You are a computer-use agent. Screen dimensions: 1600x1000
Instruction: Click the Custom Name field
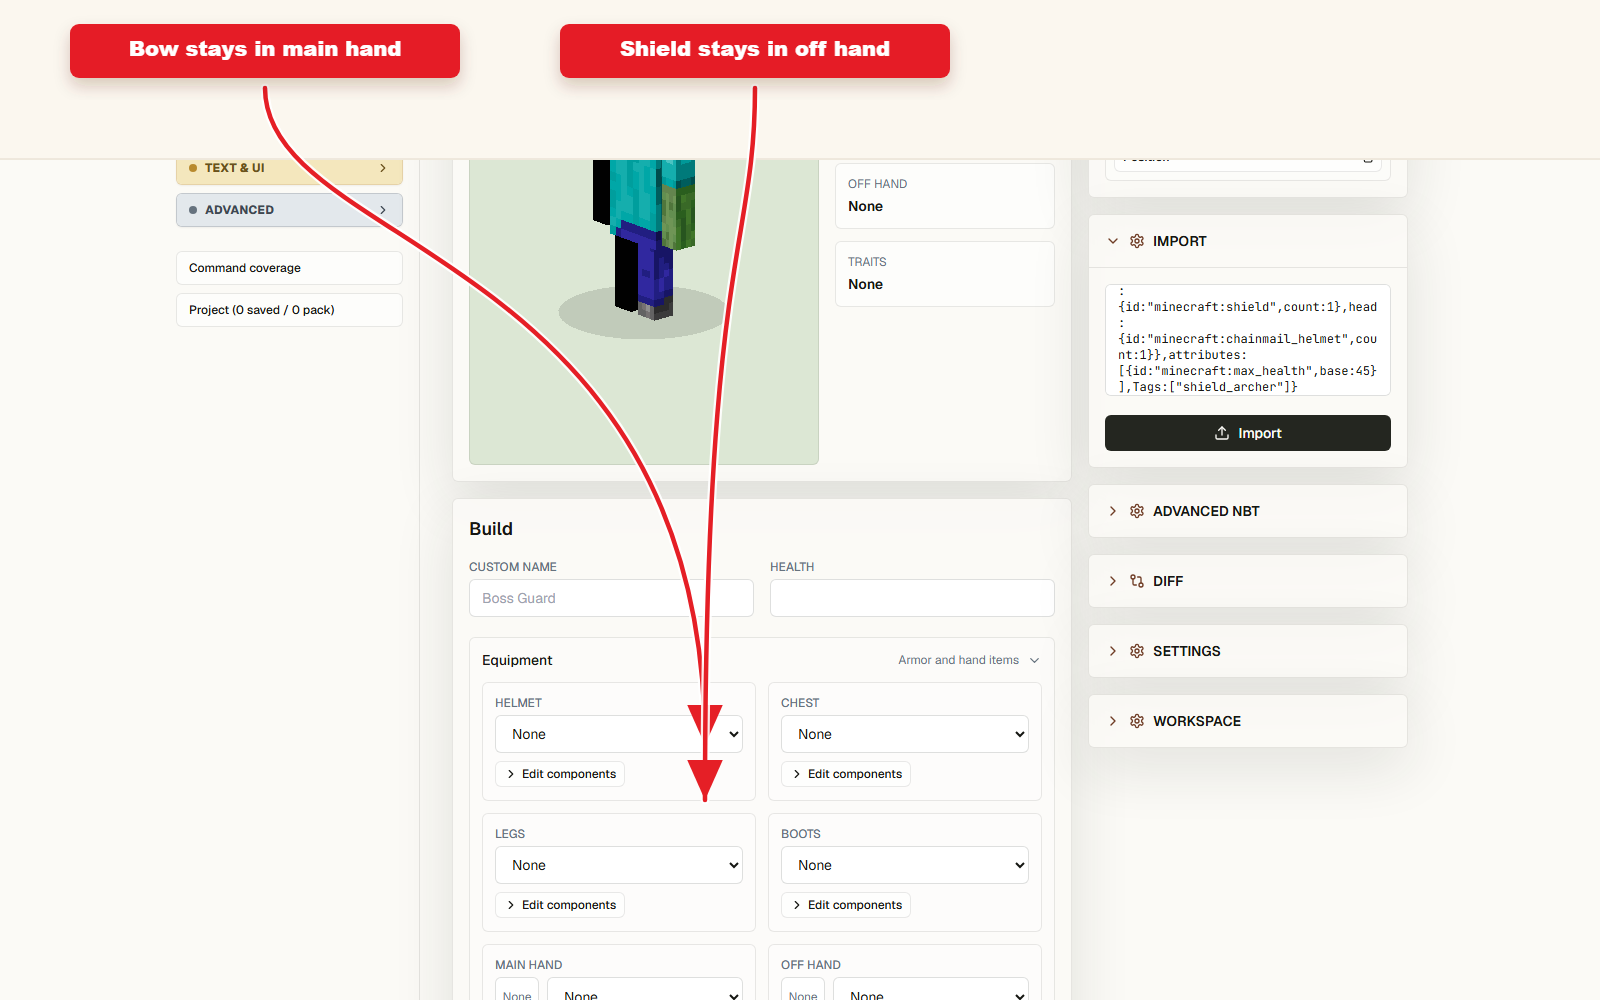click(x=611, y=598)
